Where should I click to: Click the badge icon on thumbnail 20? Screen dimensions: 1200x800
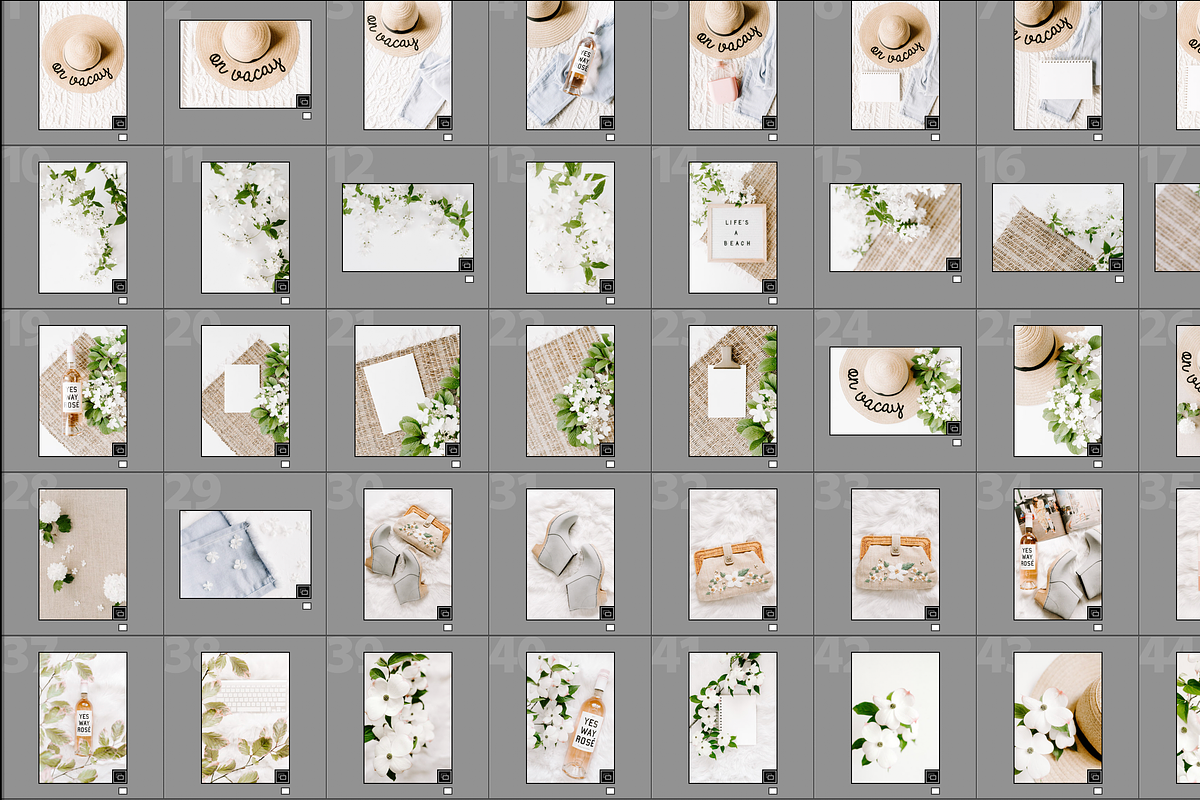point(281,449)
